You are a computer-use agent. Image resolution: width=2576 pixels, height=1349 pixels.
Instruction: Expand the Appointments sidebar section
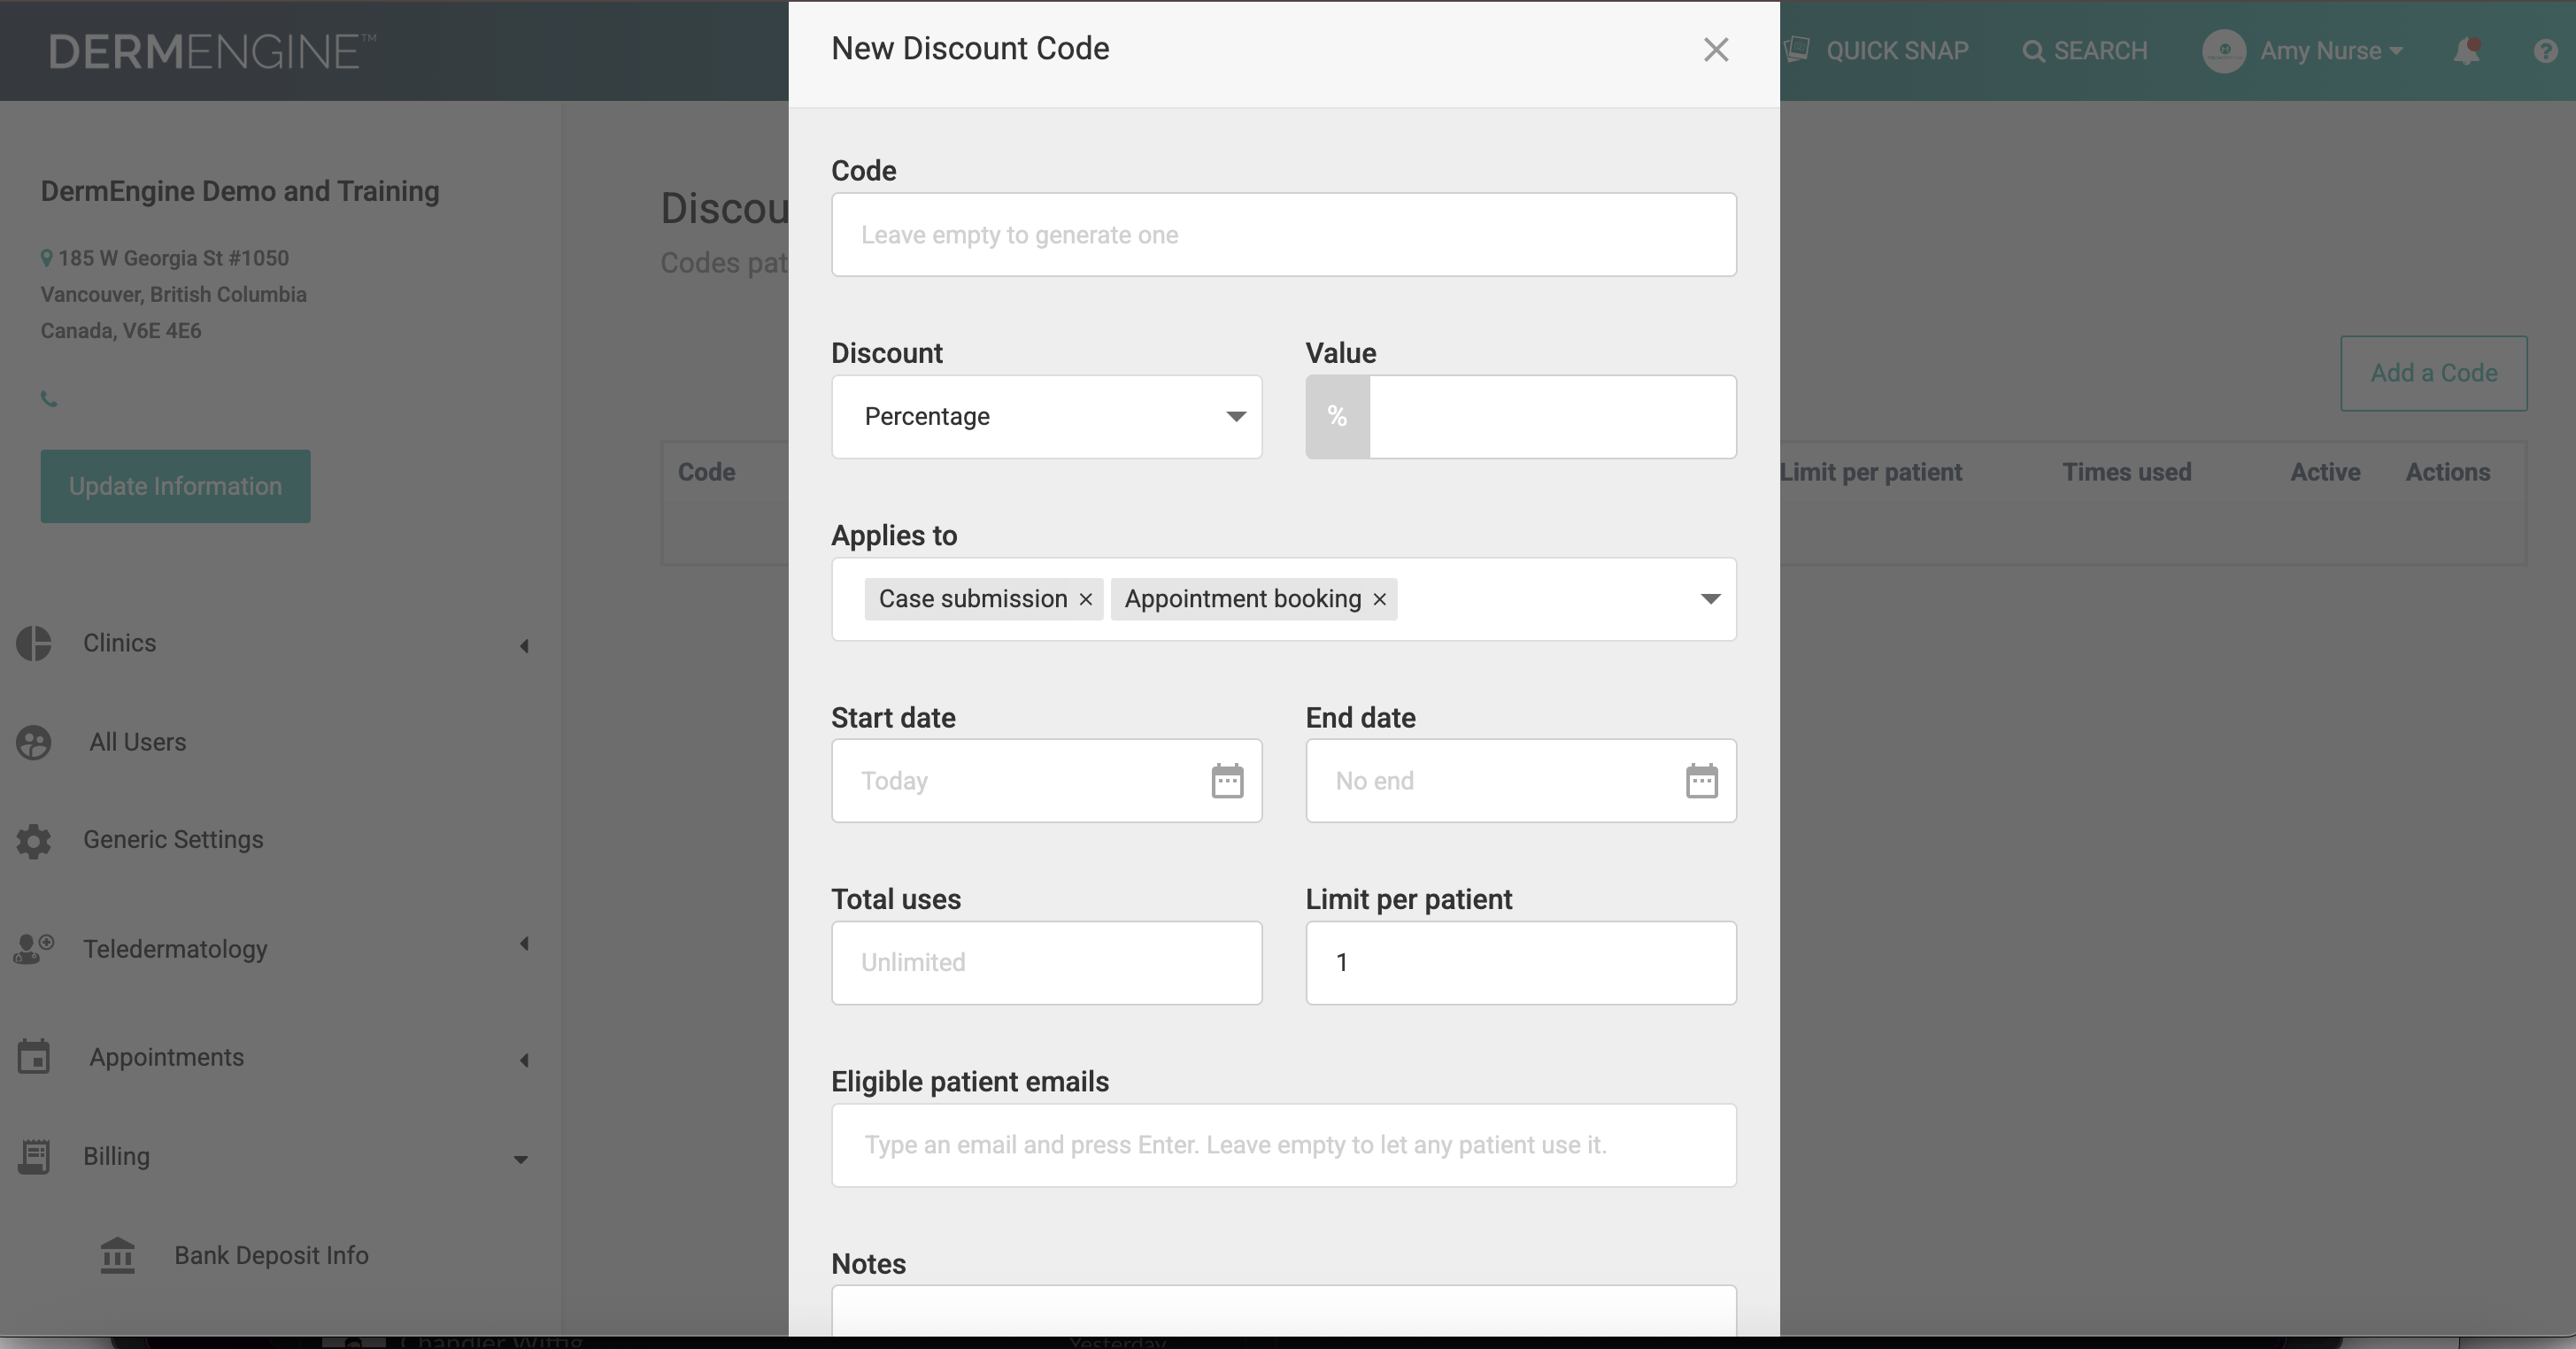point(524,1060)
